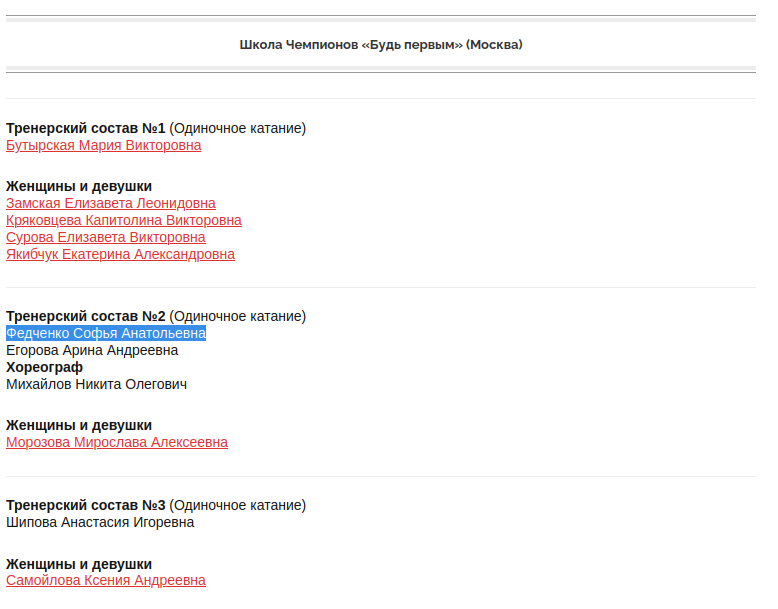Click (Одиночное катание) text beside состав №3
The image size is (778, 609).
click(x=238, y=505)
